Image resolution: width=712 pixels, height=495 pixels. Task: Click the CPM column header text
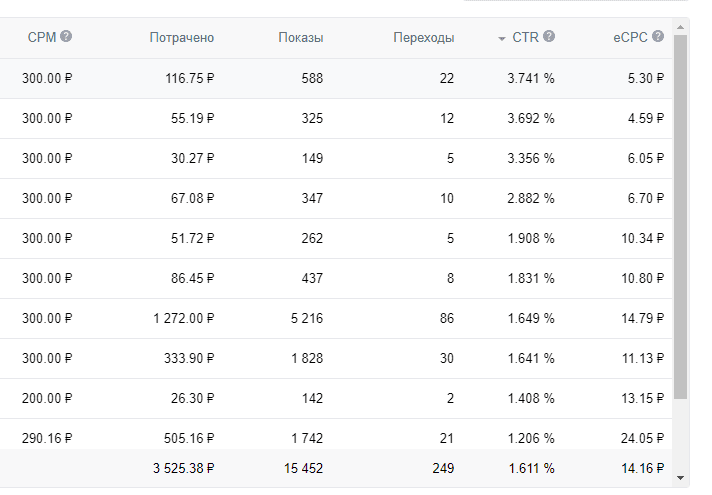click(x=41, y=38)
